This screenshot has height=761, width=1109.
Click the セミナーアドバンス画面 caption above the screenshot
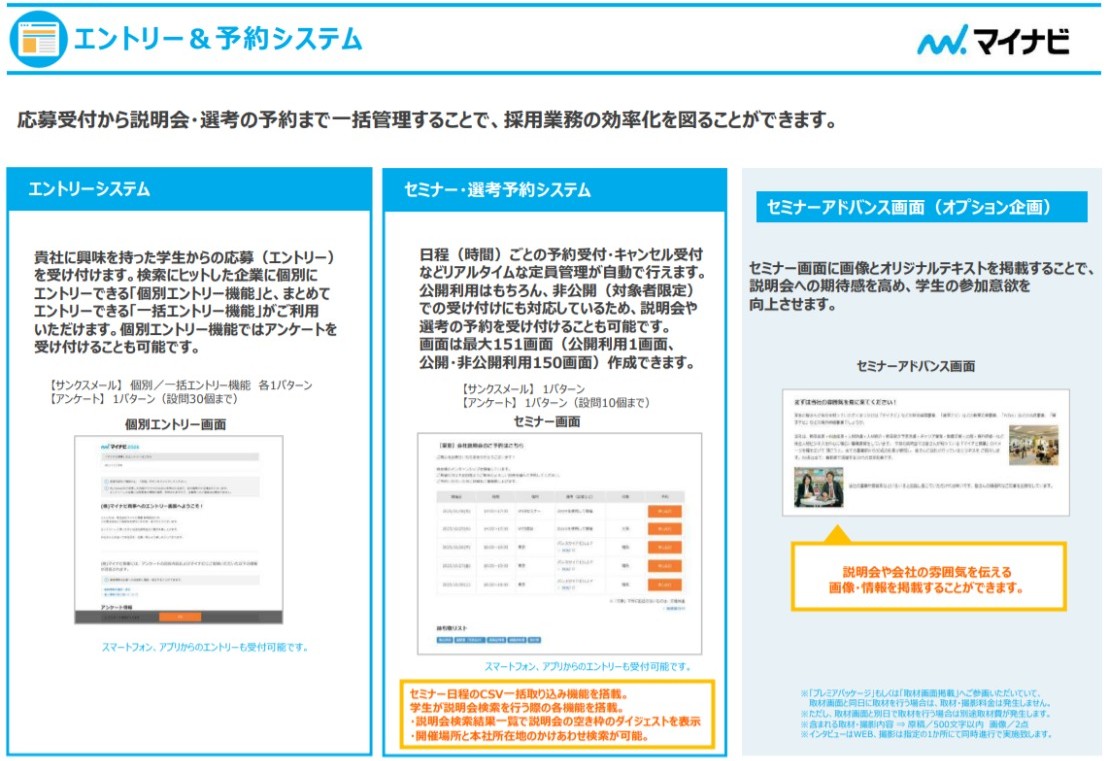pos(916,366)
